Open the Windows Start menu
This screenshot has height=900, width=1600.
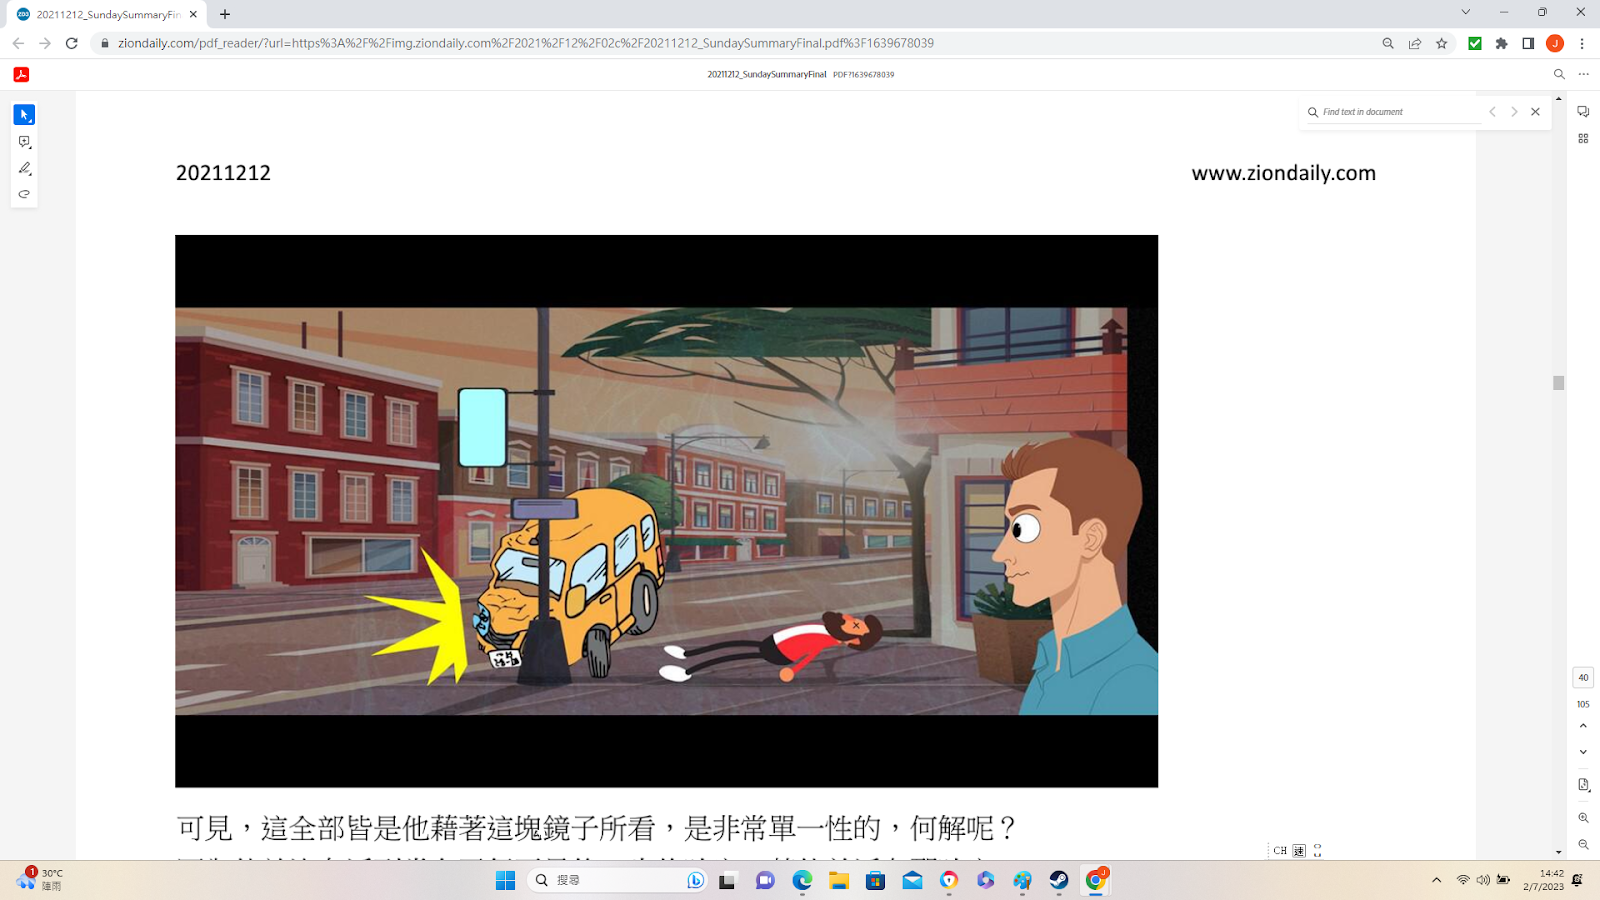pos(506,880)
